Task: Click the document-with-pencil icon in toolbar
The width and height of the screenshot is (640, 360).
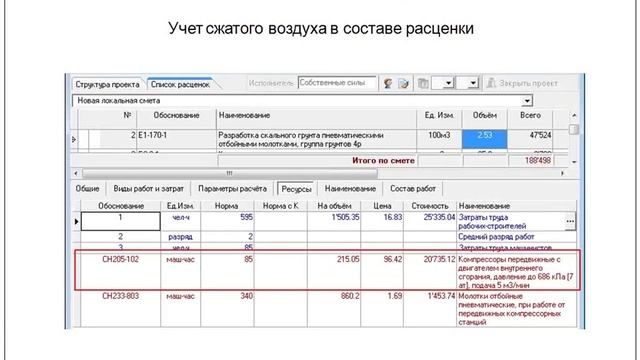Action: click(x=403, y=84)
